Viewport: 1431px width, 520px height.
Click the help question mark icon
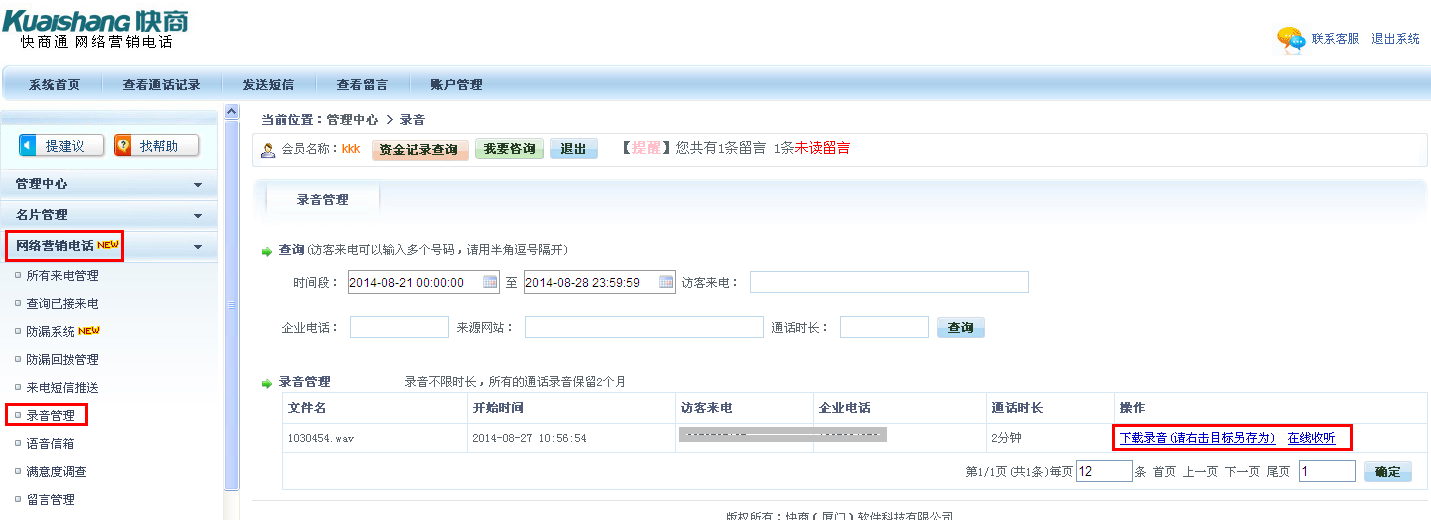tap(124, 146)
